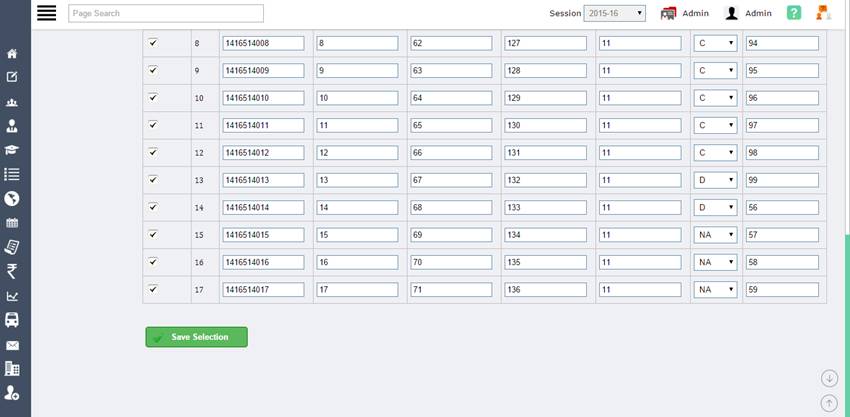This screenshot has height=417, width=850.
Task: Click the green help question mark icon
Action: pos(794,13)
